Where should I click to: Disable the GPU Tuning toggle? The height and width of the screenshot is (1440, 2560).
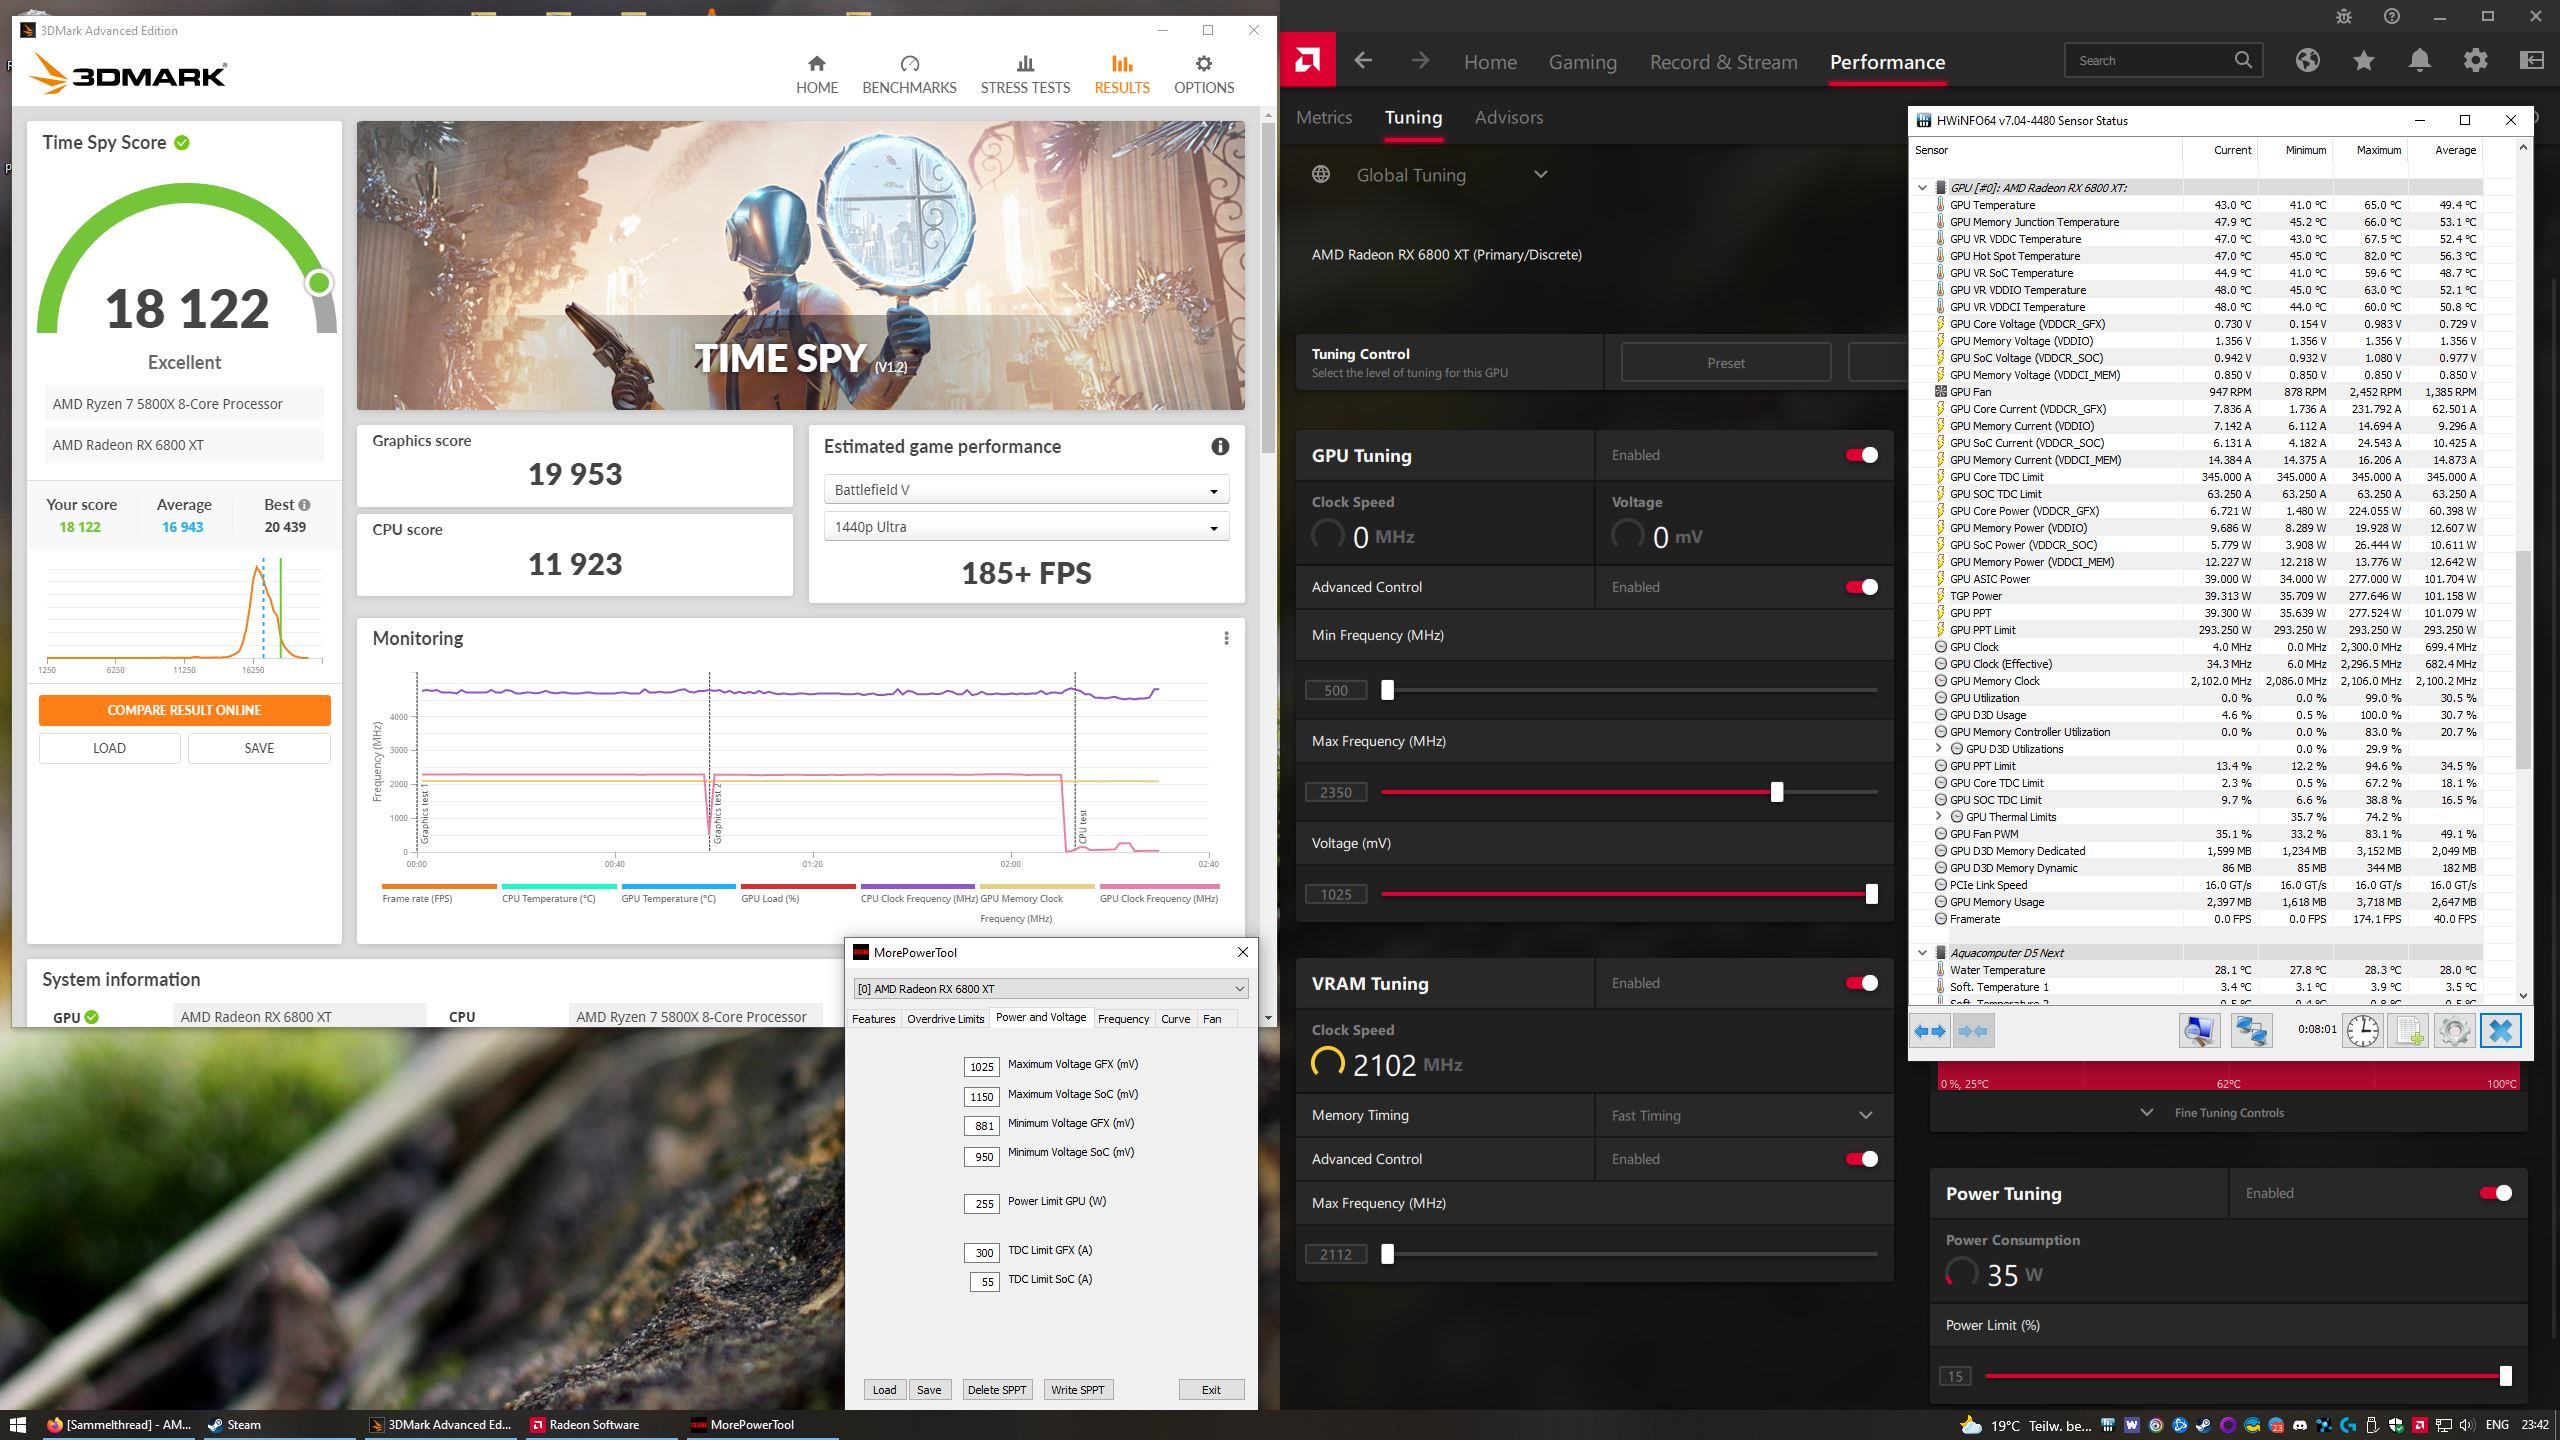(1861, 455)
